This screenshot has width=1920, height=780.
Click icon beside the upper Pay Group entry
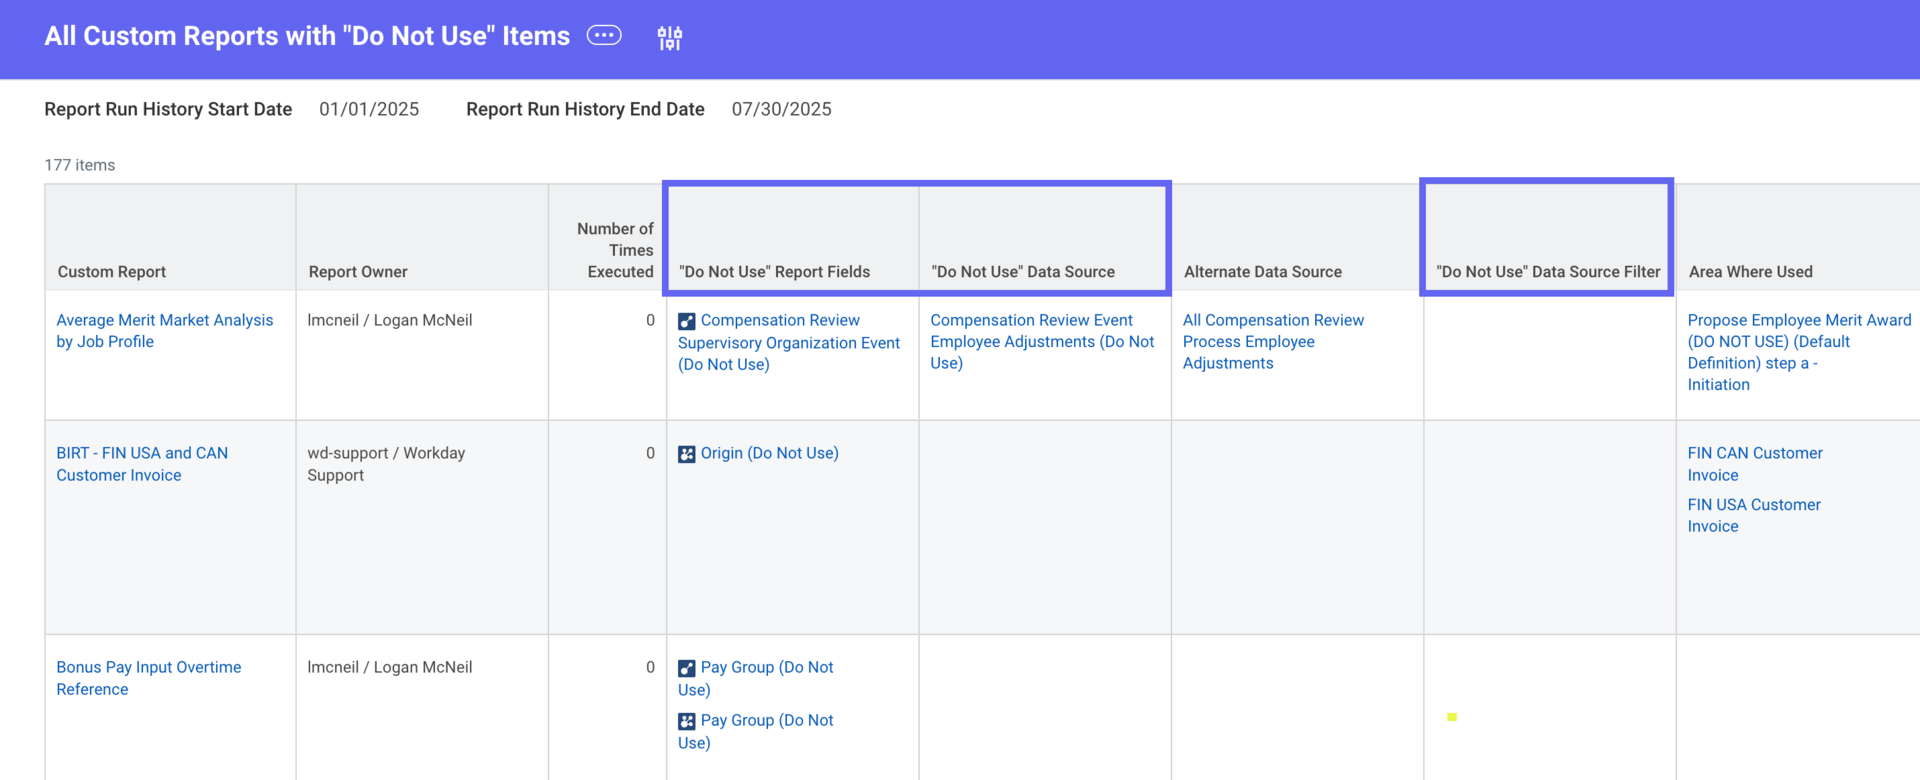[x=687, y=668]
